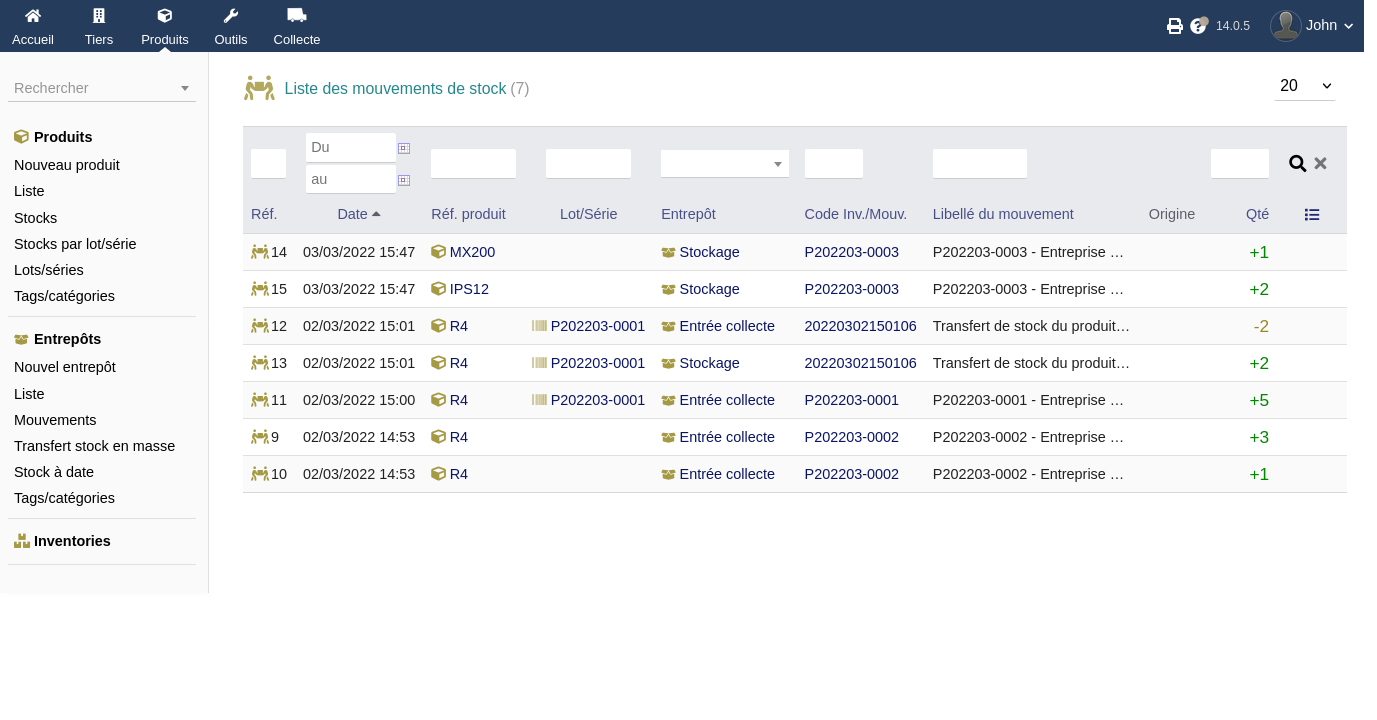Sort by Qté column header

(1257, 214)
